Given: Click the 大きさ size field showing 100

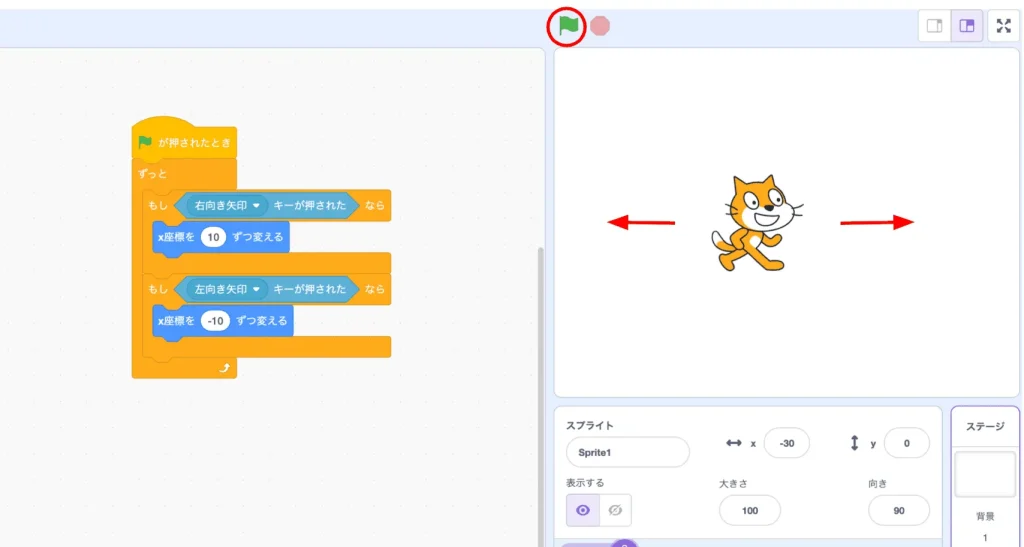Looking at the screenshot, I should coord(750,510).
